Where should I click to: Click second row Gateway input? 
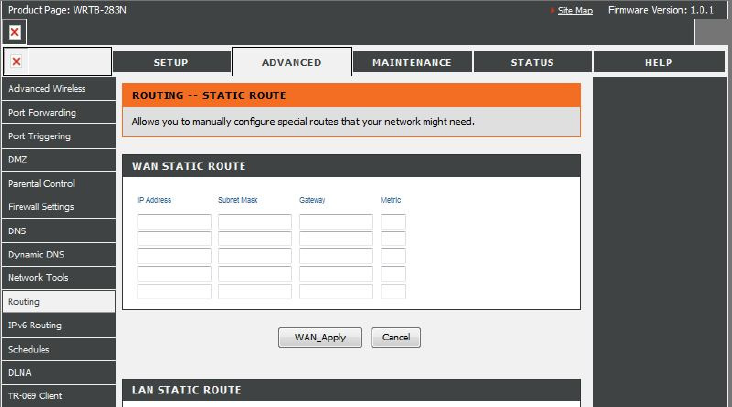(336, 239)
